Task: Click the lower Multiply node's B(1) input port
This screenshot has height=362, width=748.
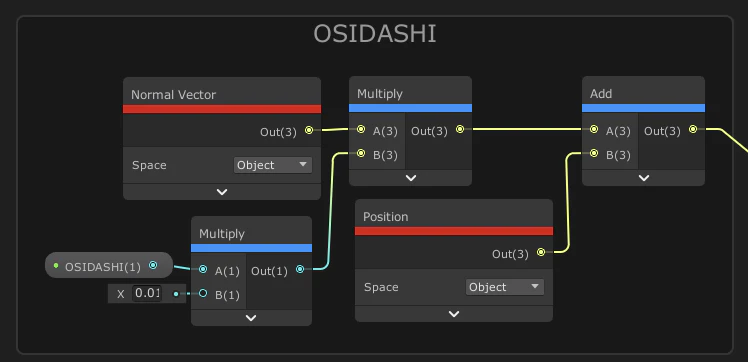Action: 203,293
